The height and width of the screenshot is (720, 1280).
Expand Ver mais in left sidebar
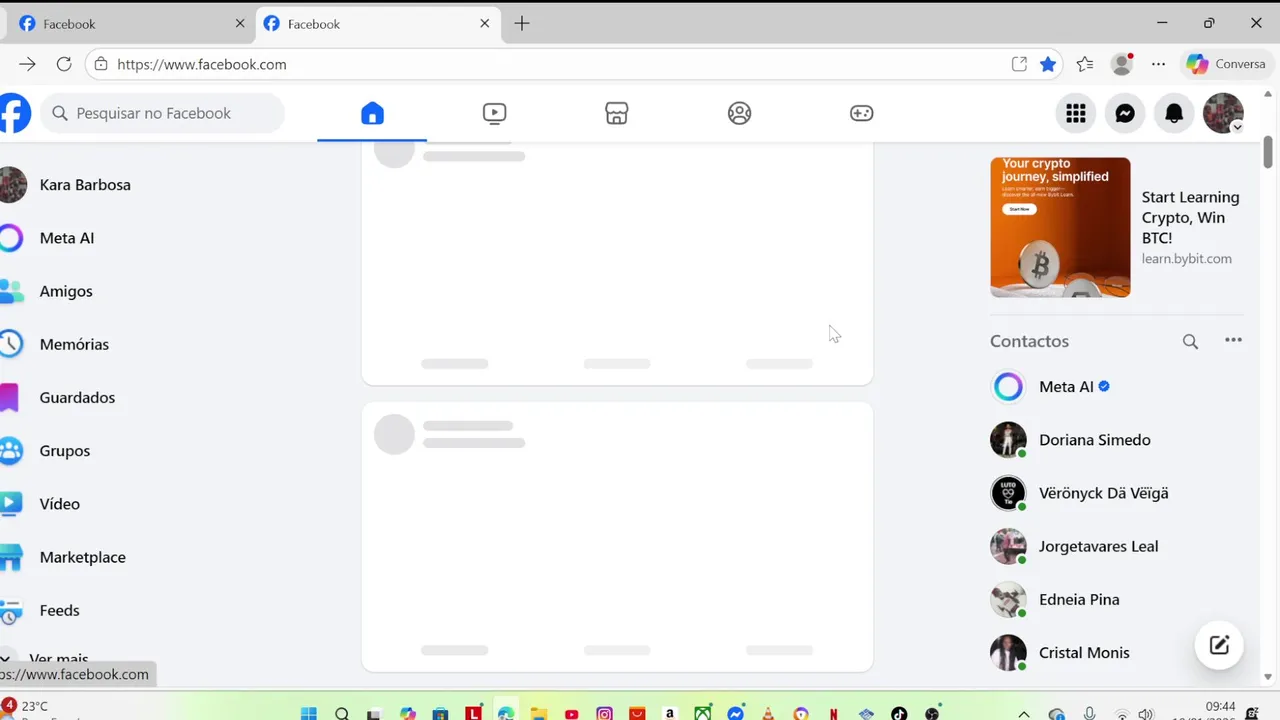coord(59,658)
